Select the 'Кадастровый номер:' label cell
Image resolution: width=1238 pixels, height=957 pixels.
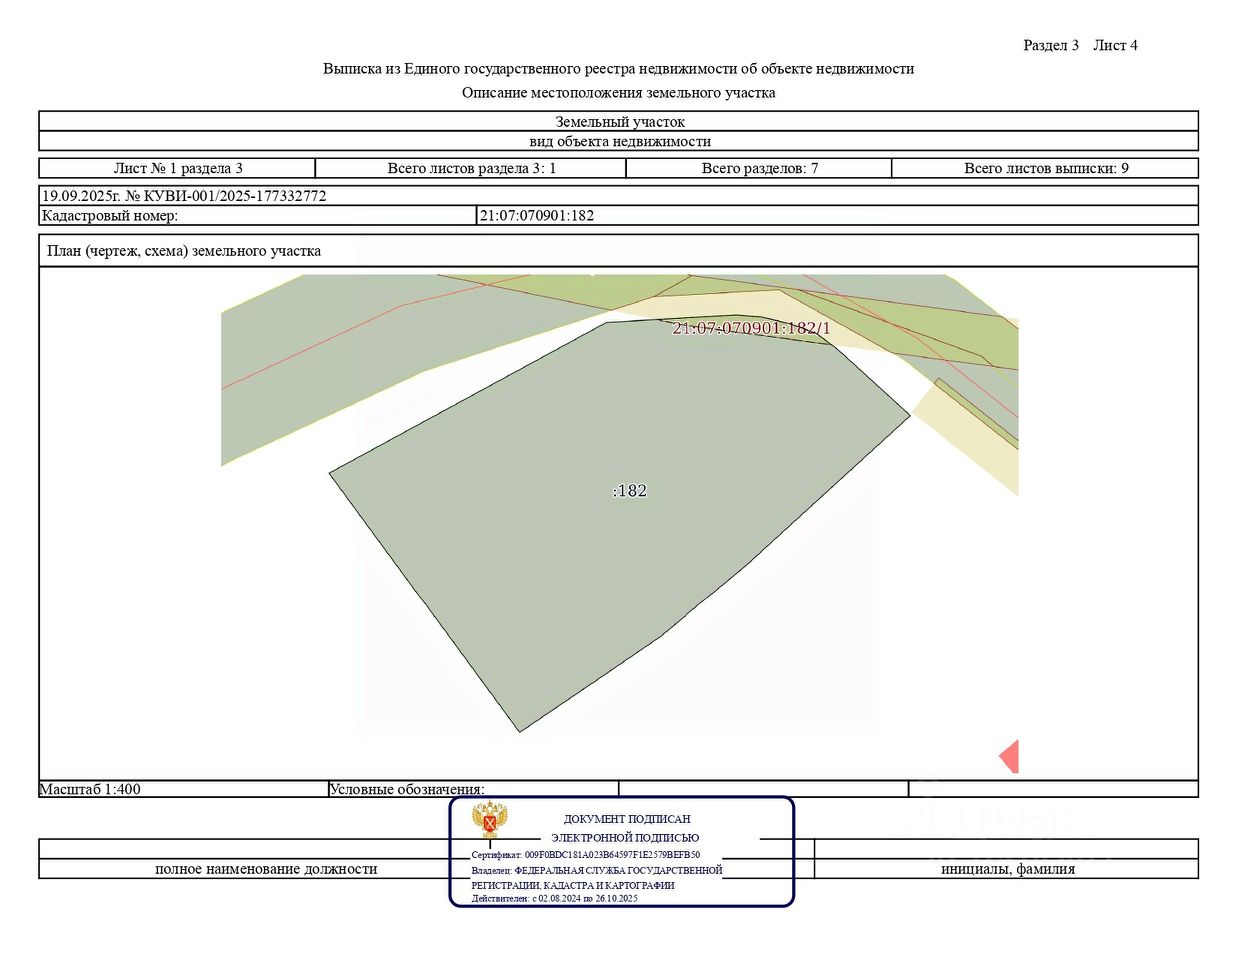point(259,215)
